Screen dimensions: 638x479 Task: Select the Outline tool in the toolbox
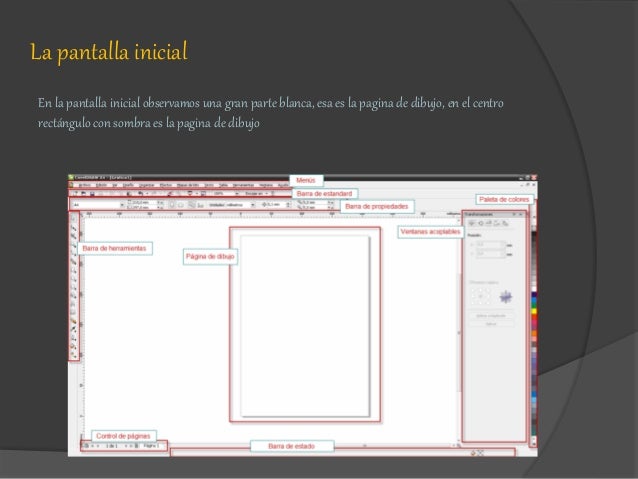tap(73, 338)
